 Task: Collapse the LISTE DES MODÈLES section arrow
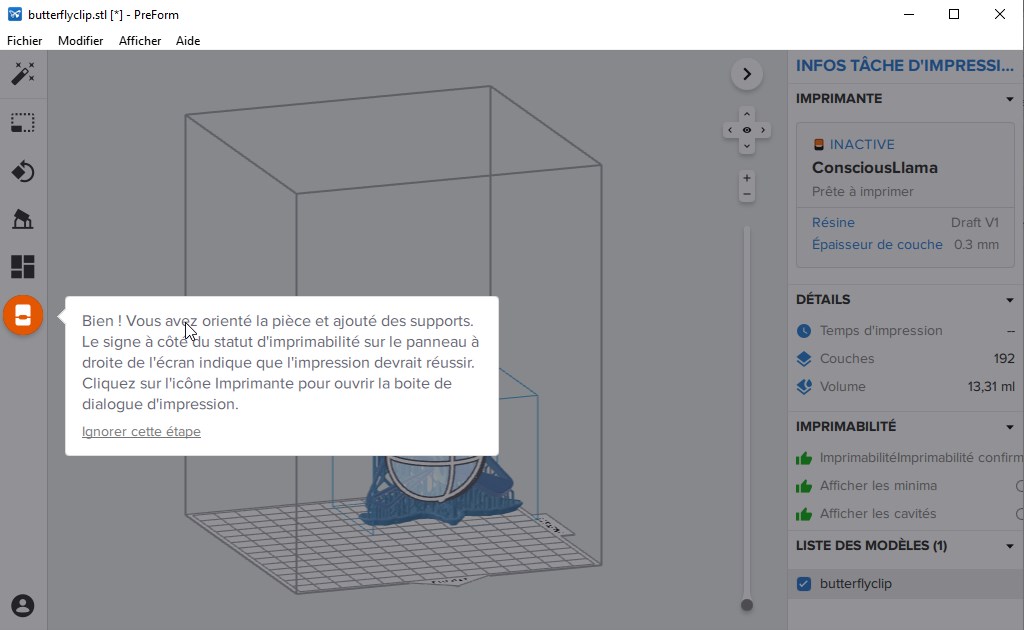coord(1010,546)
